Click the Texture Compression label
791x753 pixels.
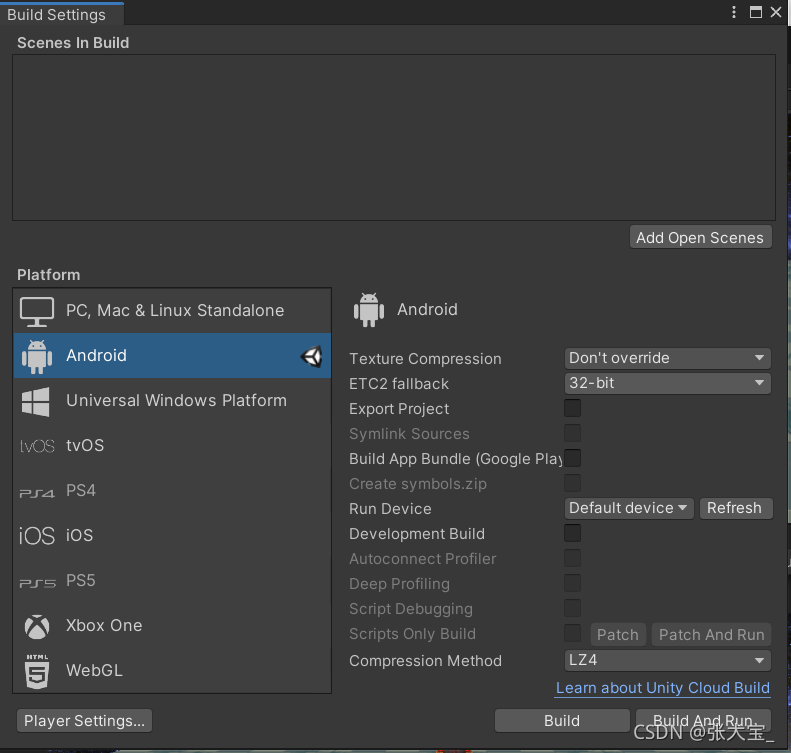click(x=425, y=359)
